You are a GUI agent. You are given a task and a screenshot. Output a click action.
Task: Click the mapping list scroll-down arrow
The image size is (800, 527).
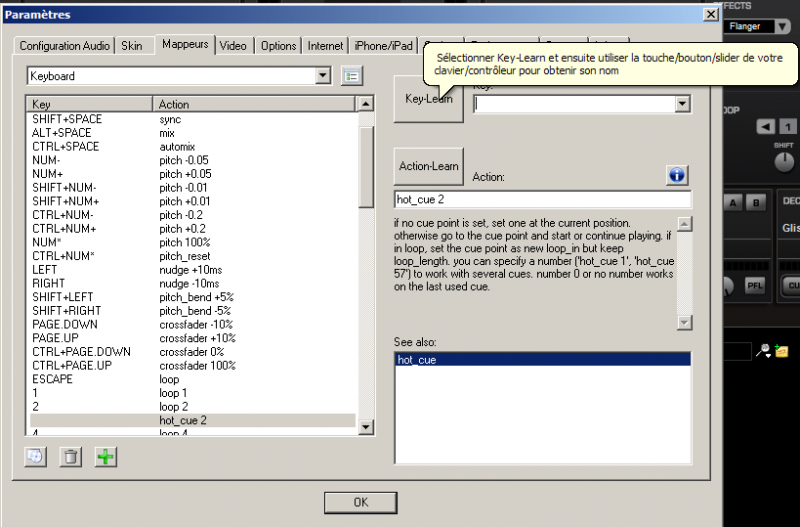click(x=366, y=426)
